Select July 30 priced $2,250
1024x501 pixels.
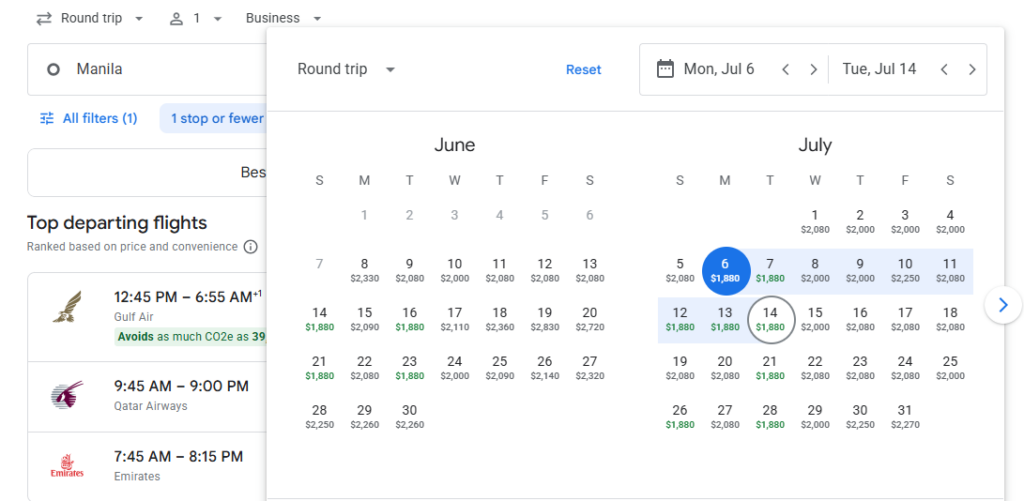[x=860, y=417]
